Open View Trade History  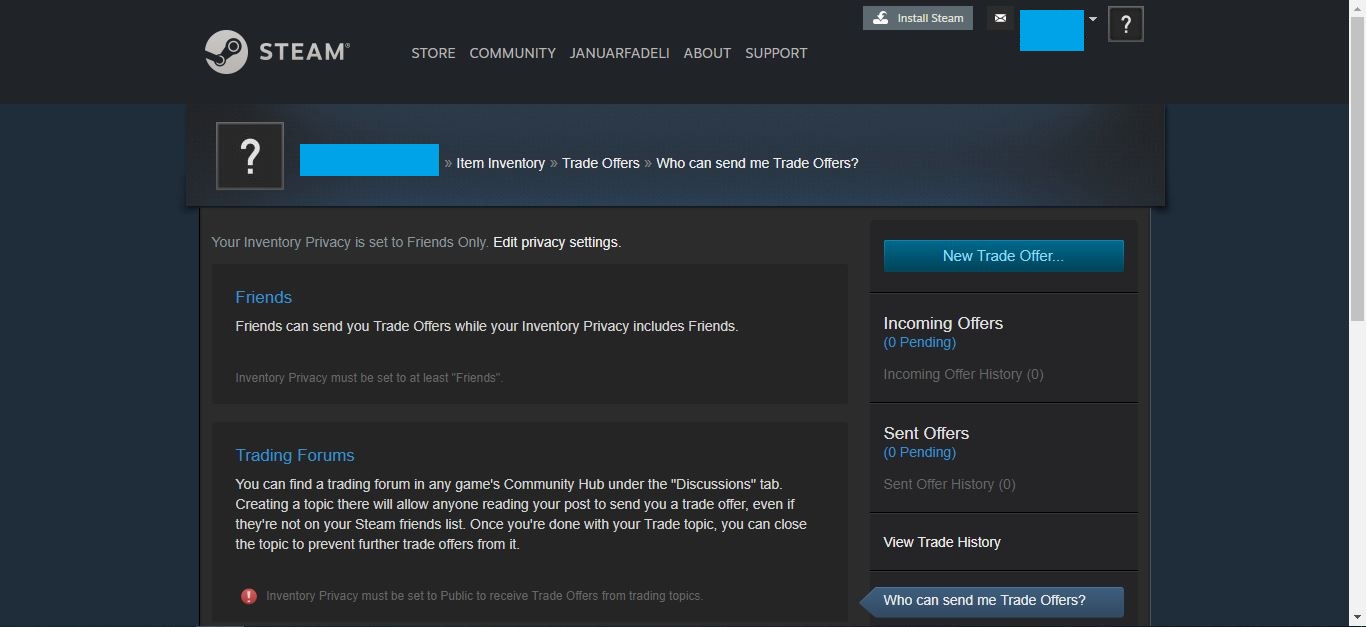(942, 542)
